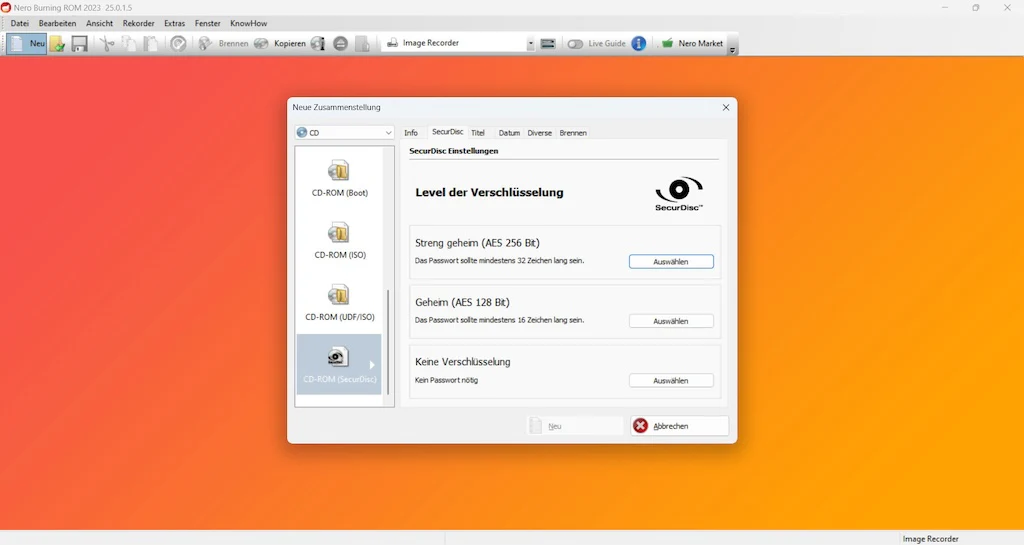This screenshot has height=545, width=1024.
Task: Select the CD-ROM (Boot) compilation type
Action: click(x=340, y=178)
